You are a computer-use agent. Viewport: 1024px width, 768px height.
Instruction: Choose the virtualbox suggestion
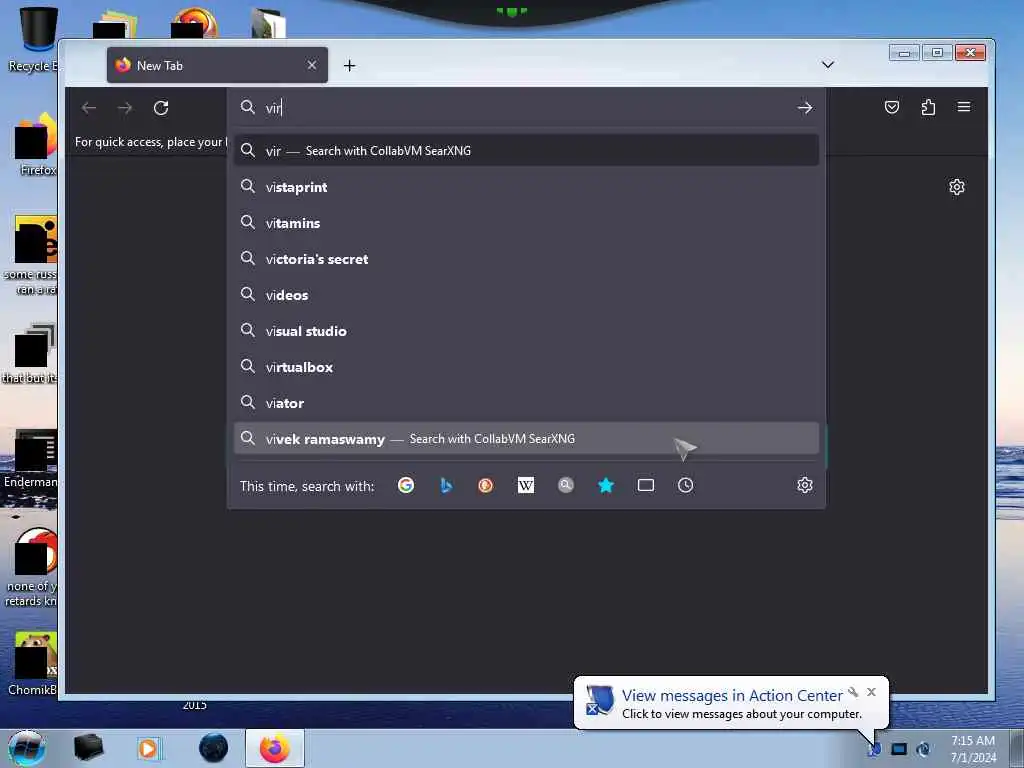click(526, 366)
